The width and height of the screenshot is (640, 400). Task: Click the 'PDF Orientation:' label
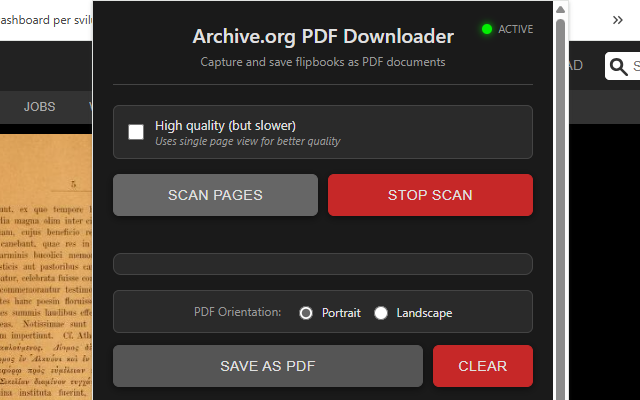[x=238, y=312]
